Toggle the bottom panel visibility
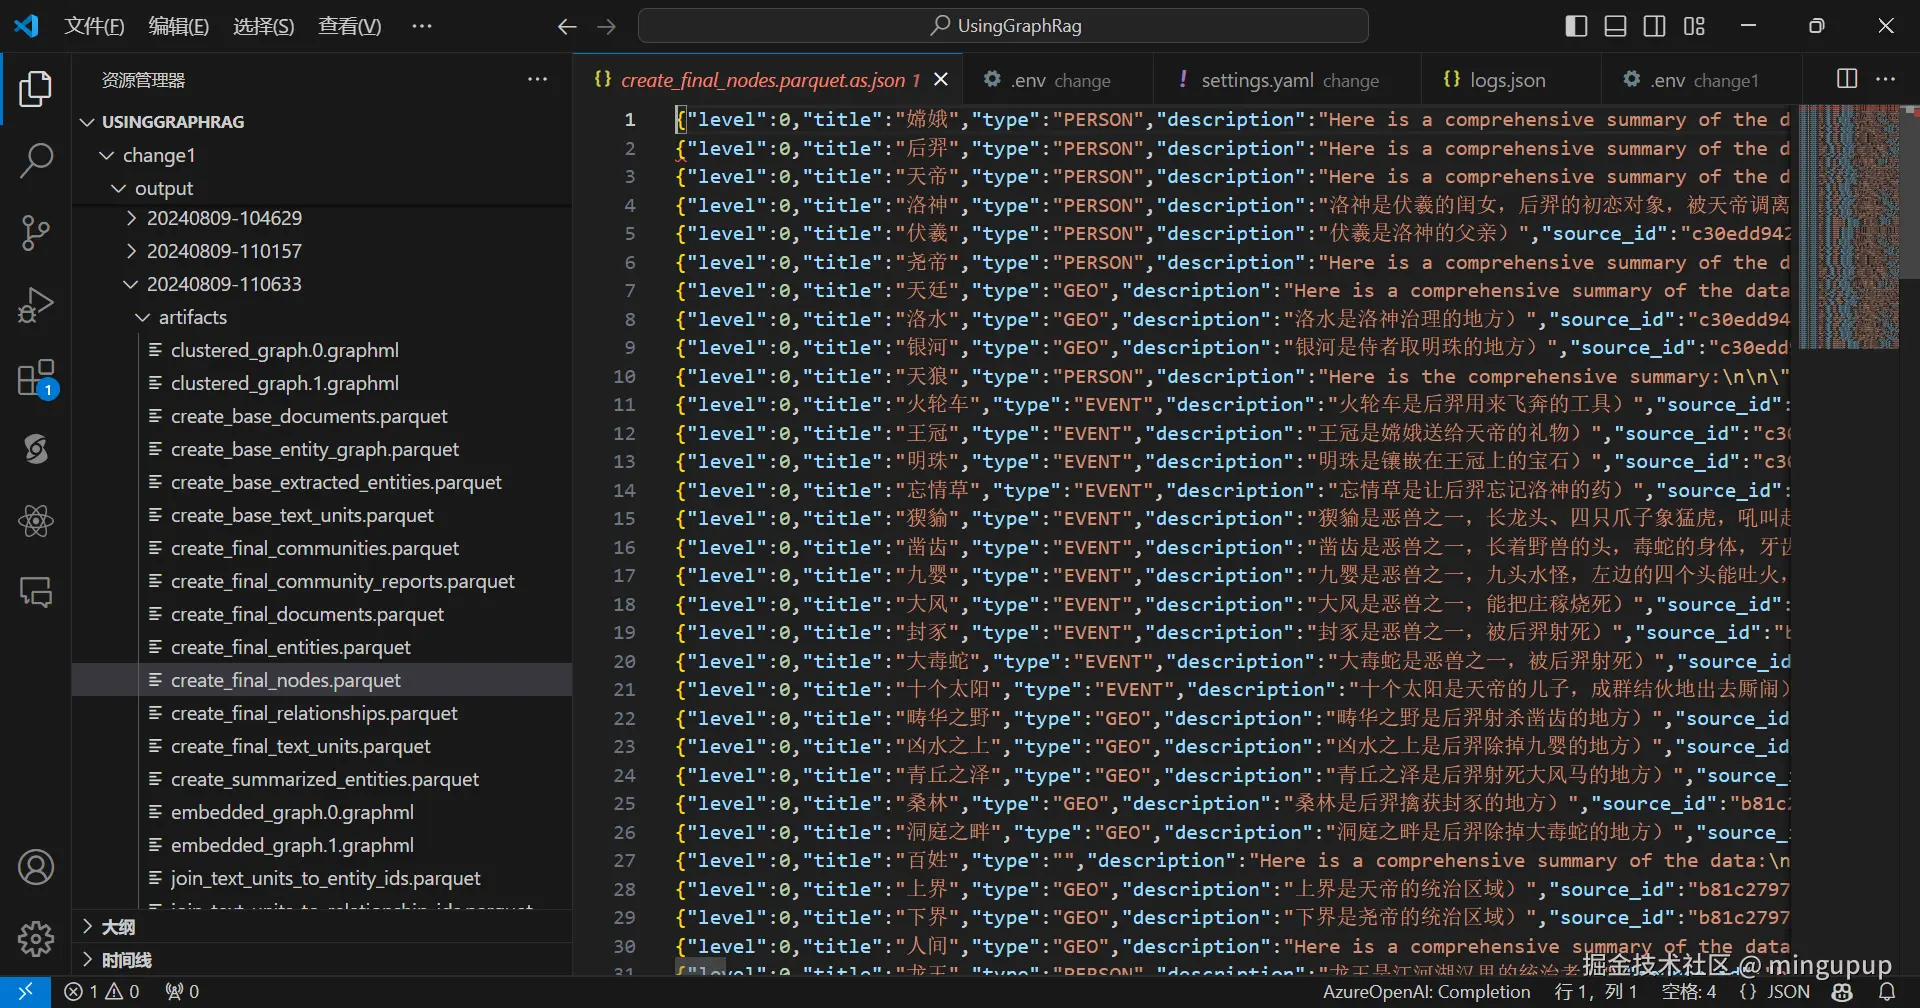1920x1008 pixels. point(1615,26)
